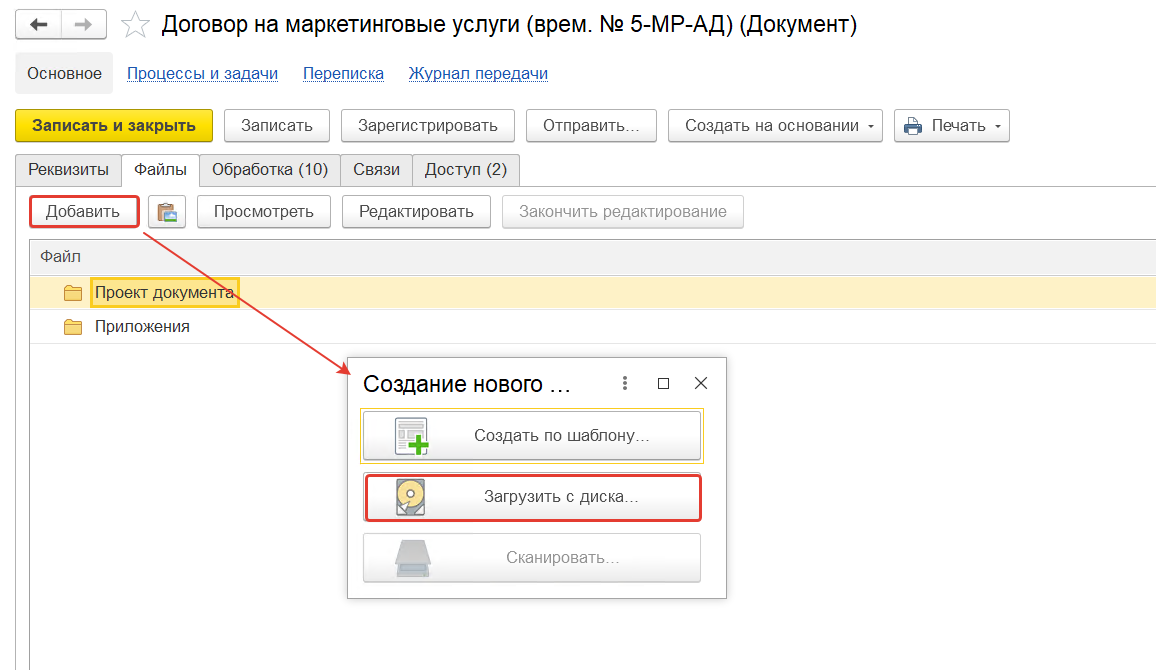1156x670 pixels.
Task: Click the Проект документа folder icon
Action: point(72,293)
